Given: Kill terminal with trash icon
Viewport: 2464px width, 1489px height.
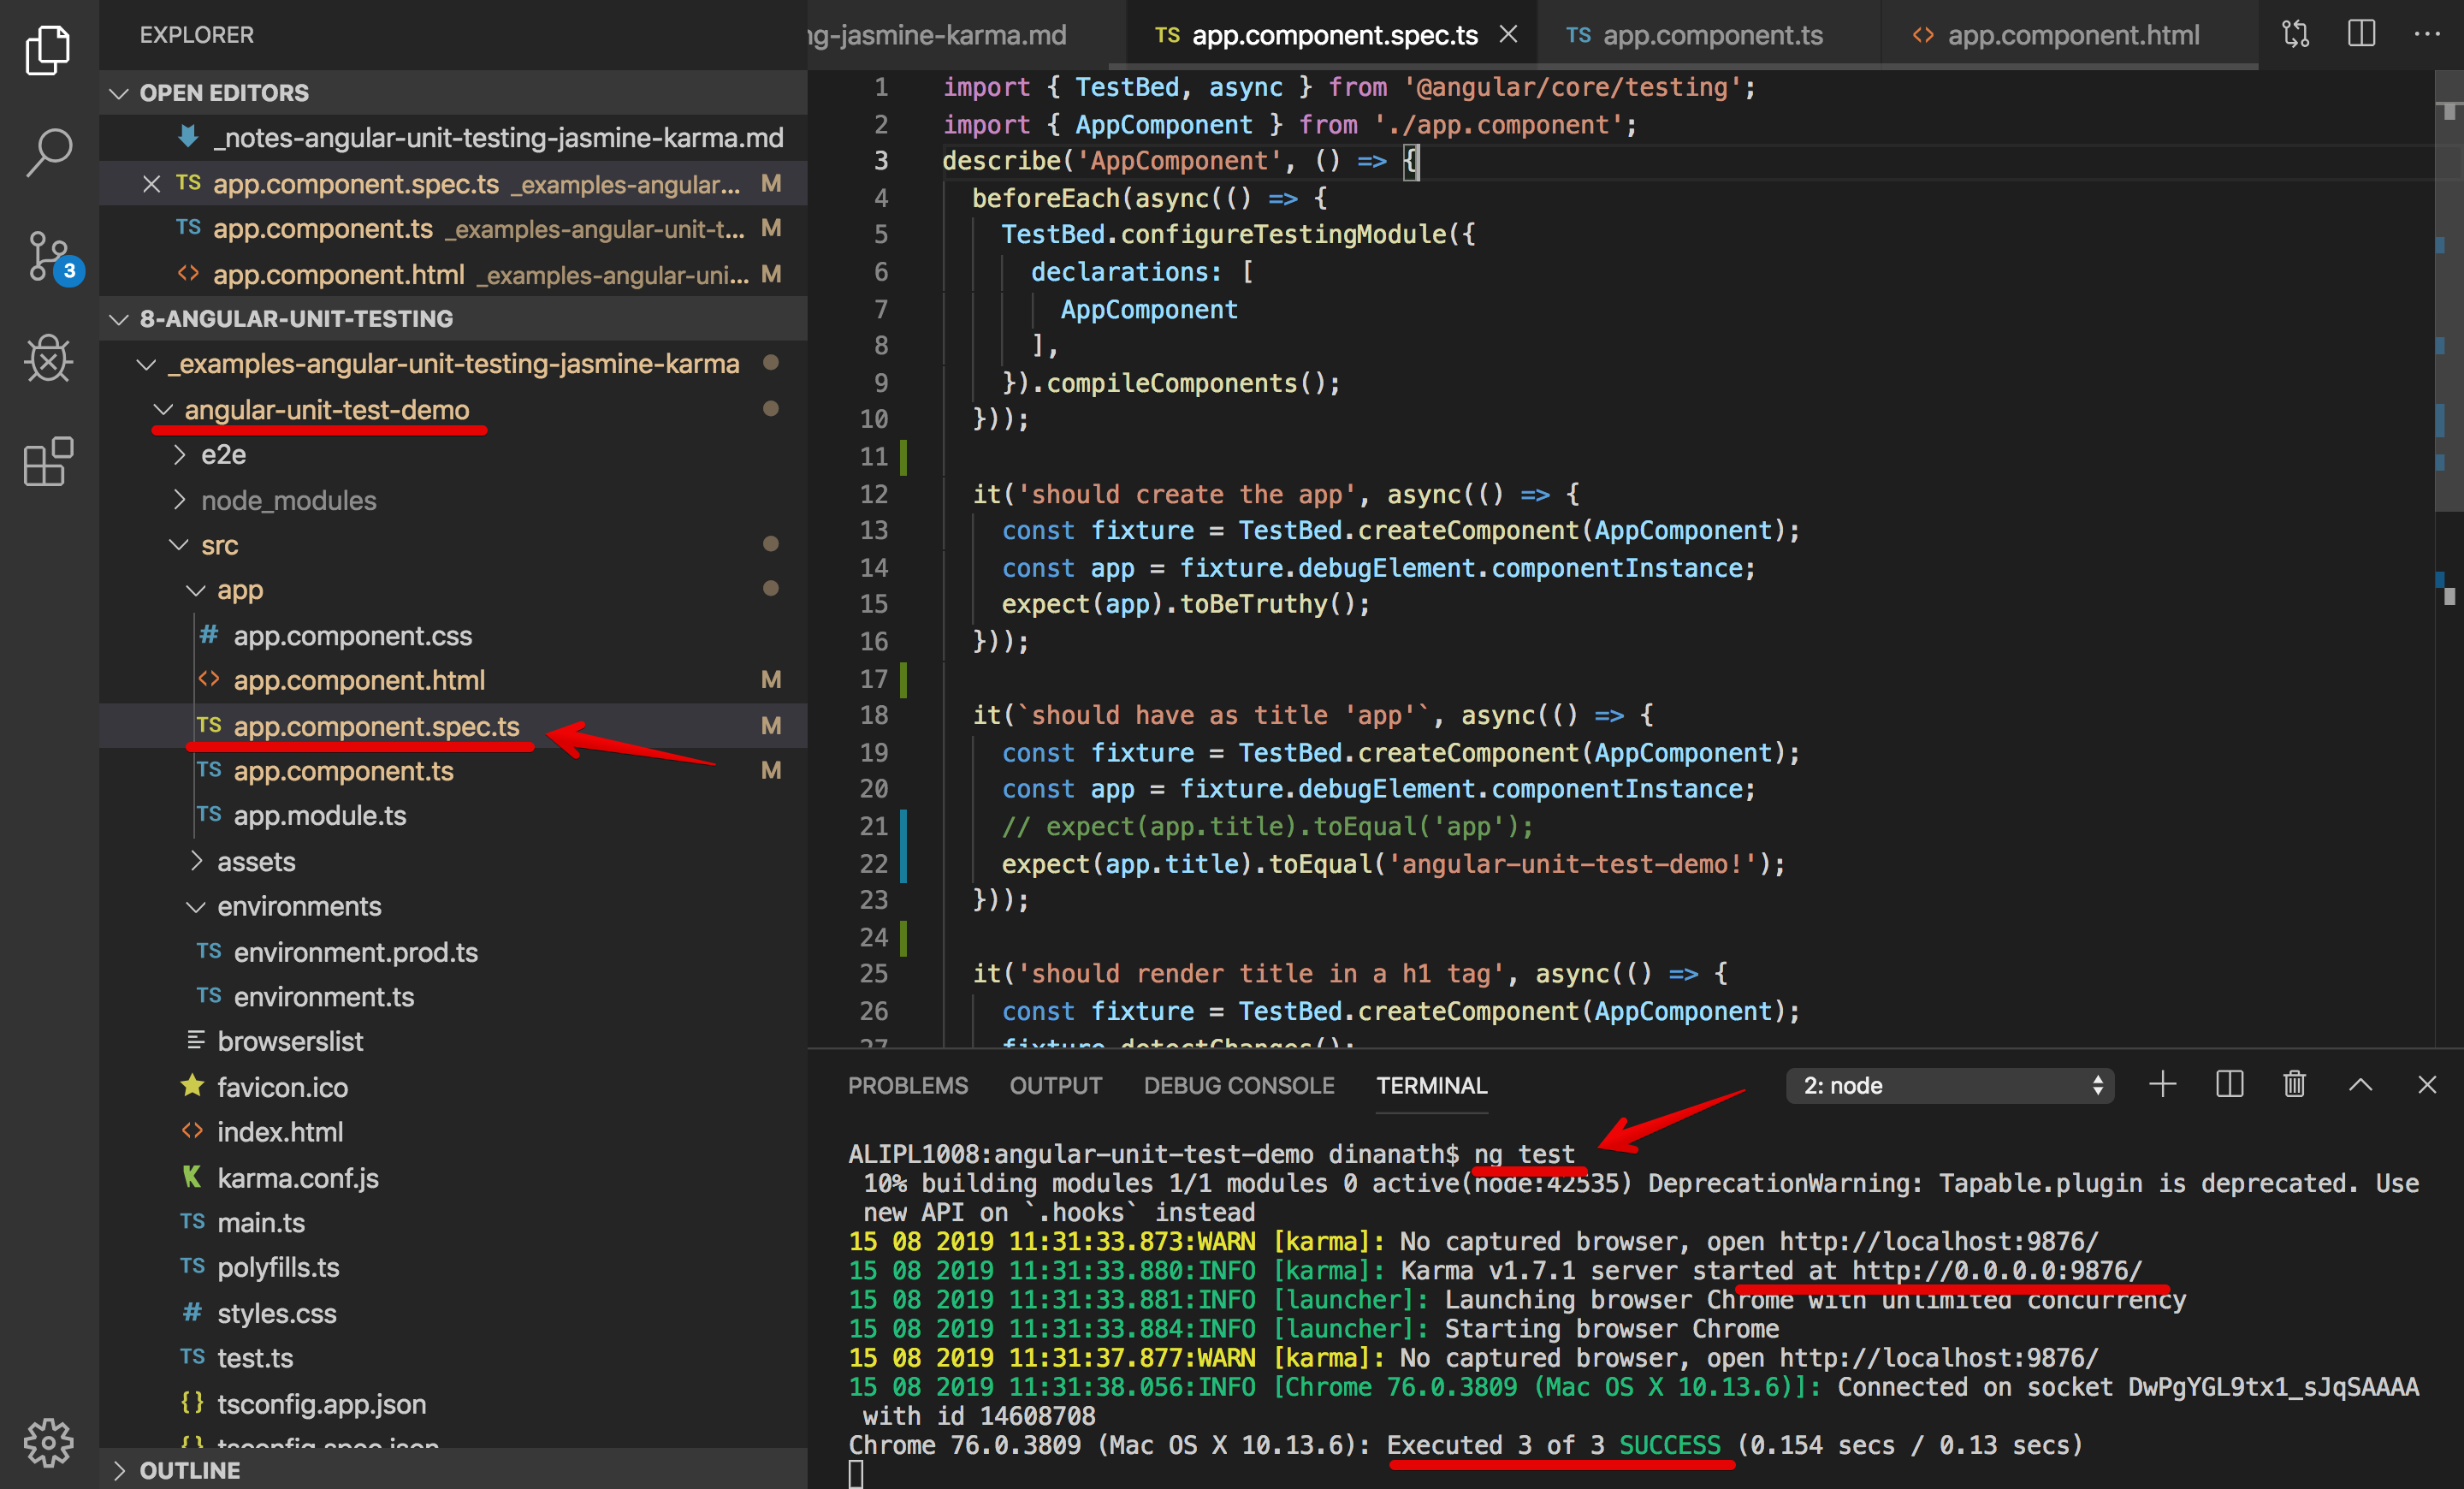Looking at the screenshot, I should coord(2294,1084).
